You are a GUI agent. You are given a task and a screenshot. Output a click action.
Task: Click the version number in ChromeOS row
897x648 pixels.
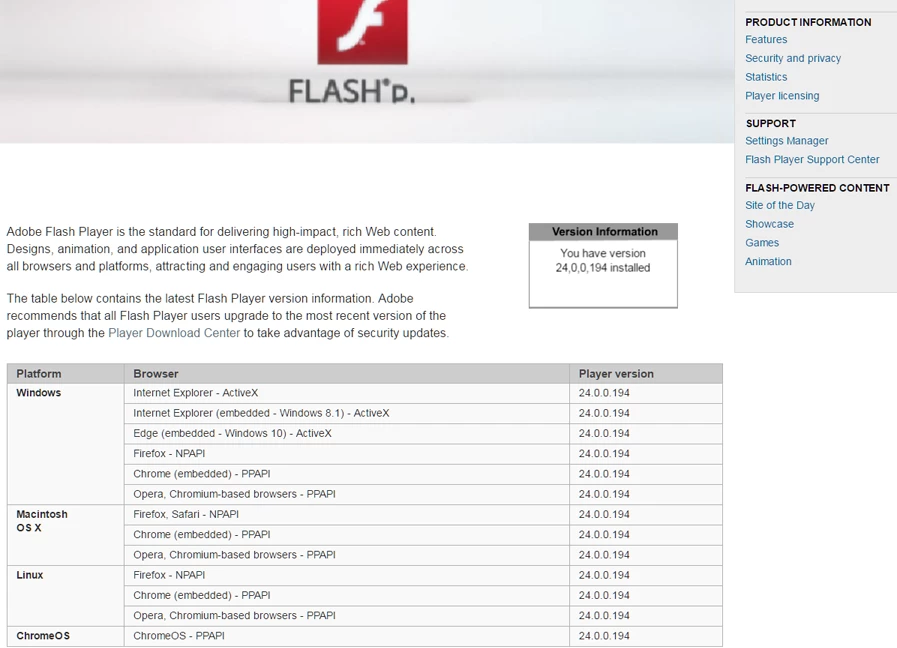click(x=604, y=636)
